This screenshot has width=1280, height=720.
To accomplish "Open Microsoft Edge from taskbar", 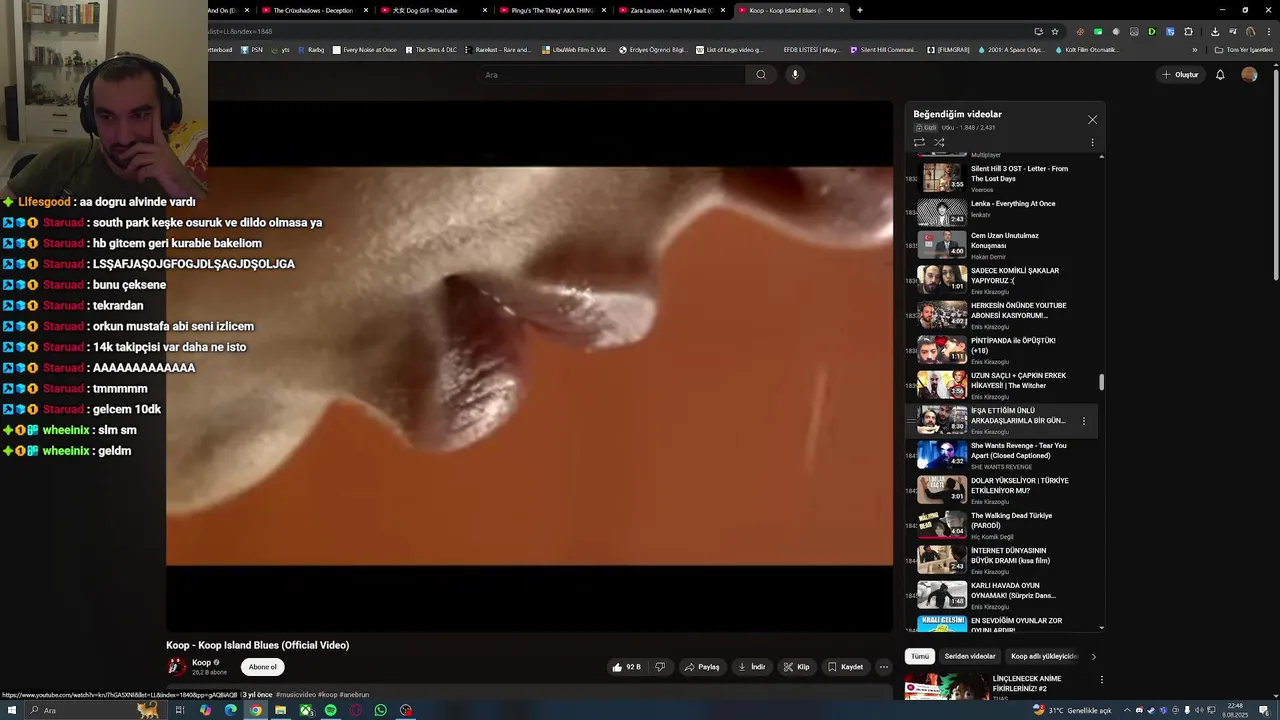I will coord(230,710).
